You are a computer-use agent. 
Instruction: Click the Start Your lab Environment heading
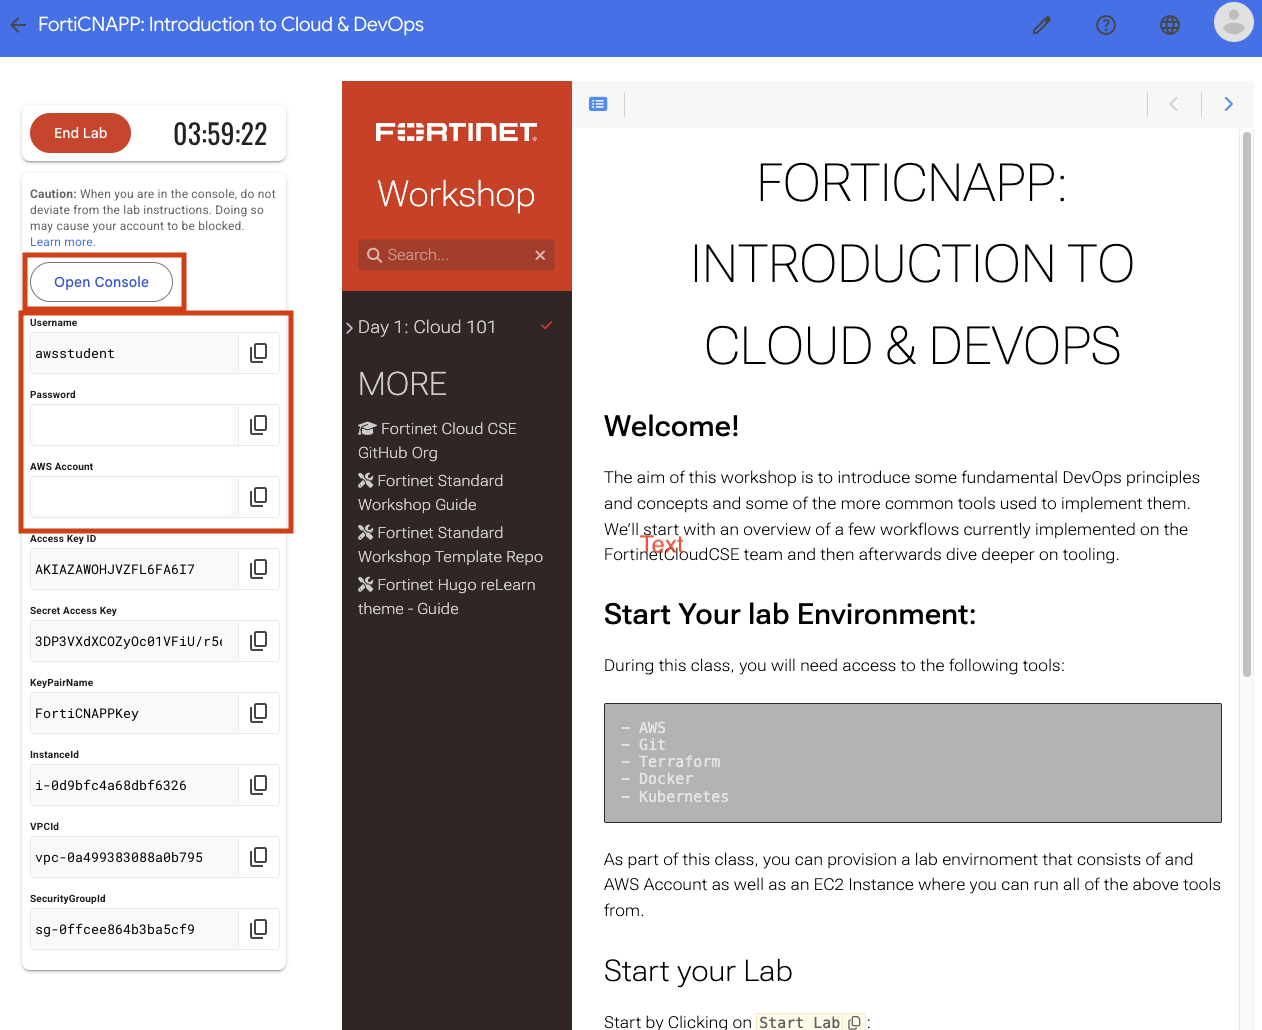coord(789,614)
